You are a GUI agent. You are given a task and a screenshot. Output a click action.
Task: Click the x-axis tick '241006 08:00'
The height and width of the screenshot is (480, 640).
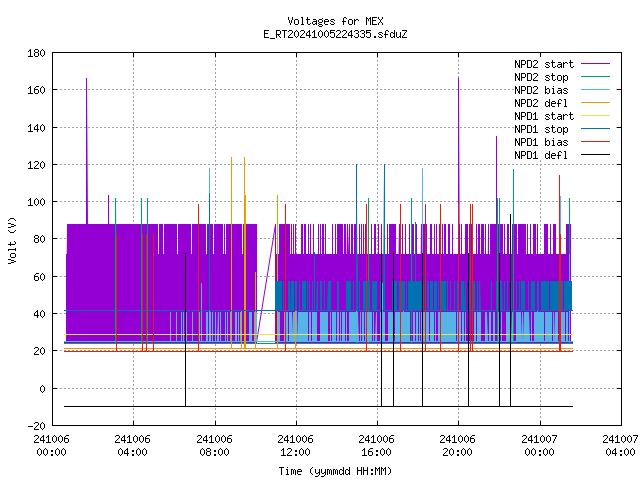point(214,446)
